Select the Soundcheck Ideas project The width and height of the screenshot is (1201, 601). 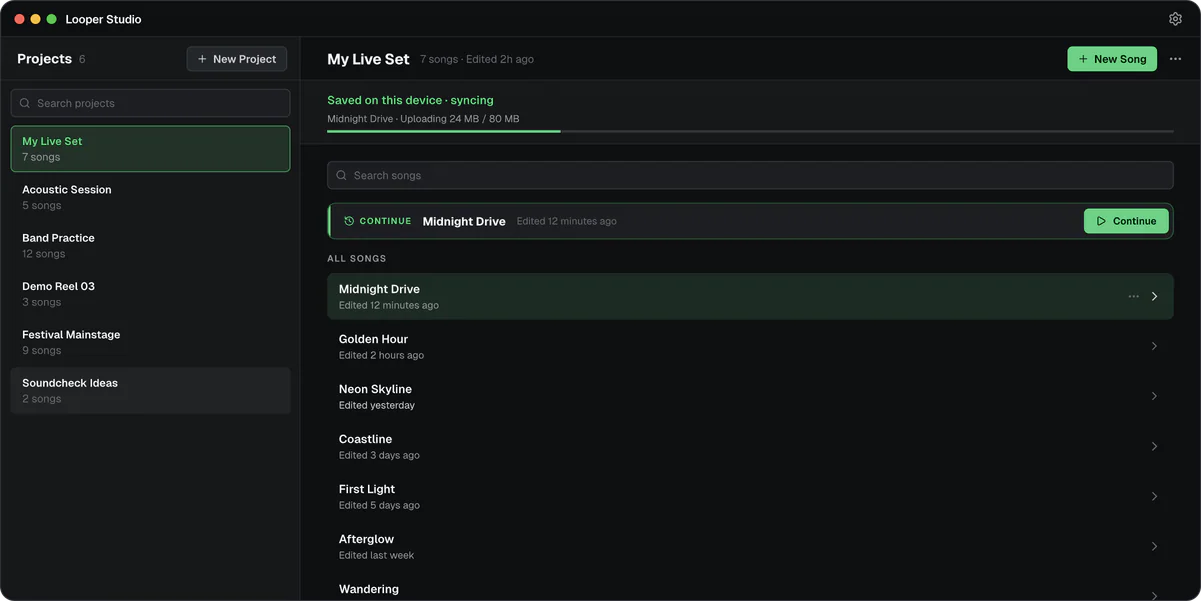click(x=150, y=390)
